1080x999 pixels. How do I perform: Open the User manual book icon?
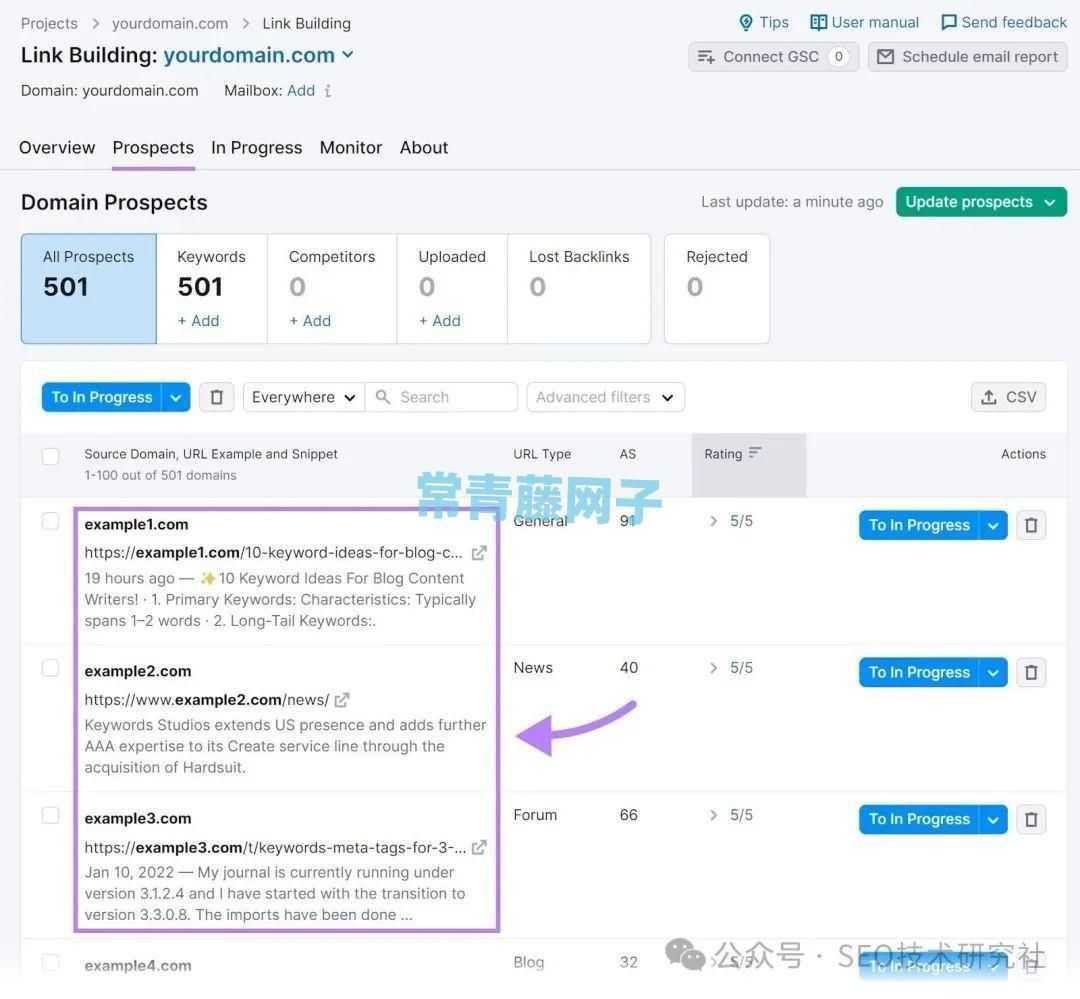818,23
